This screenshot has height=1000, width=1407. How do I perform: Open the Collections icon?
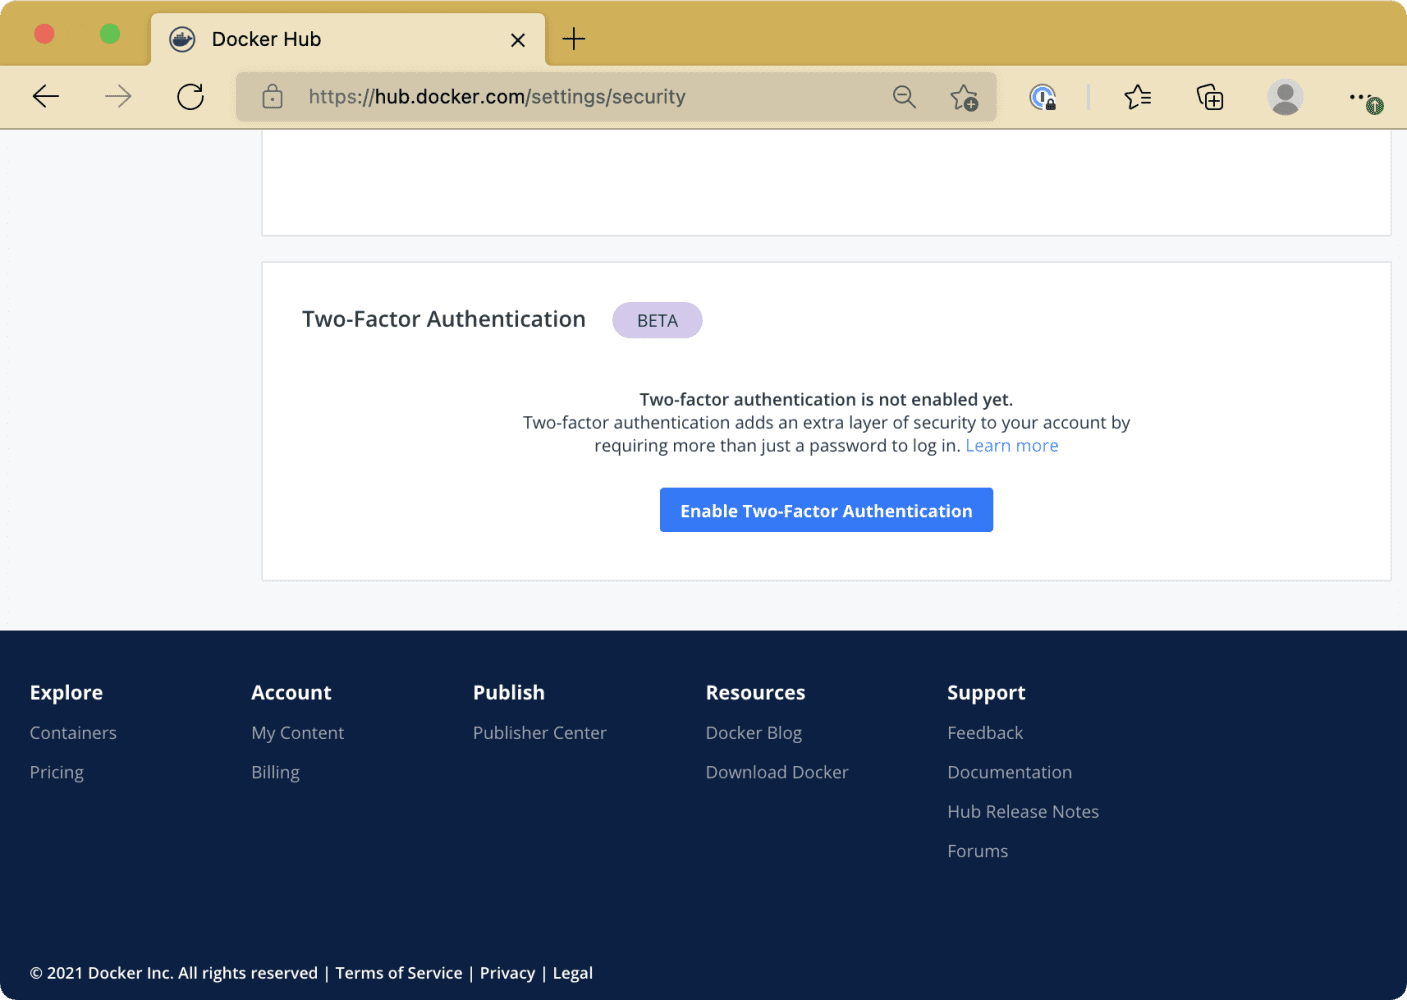pyautogui.click(x=1210, y=97)
